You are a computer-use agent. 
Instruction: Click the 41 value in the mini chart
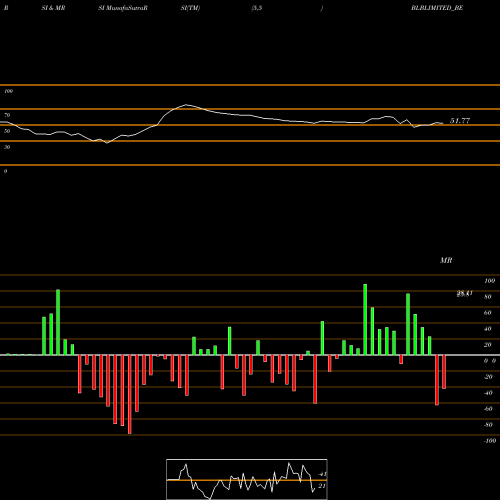point(322,474)
